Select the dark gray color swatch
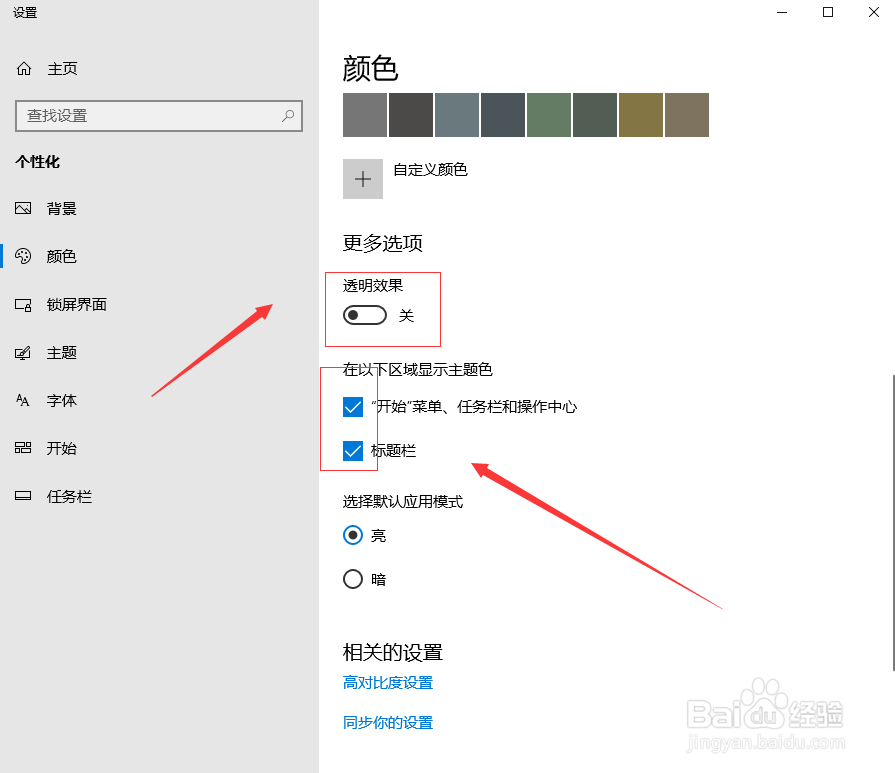The image size is (895, 773). pyautogui.click(x=410, y=115)
